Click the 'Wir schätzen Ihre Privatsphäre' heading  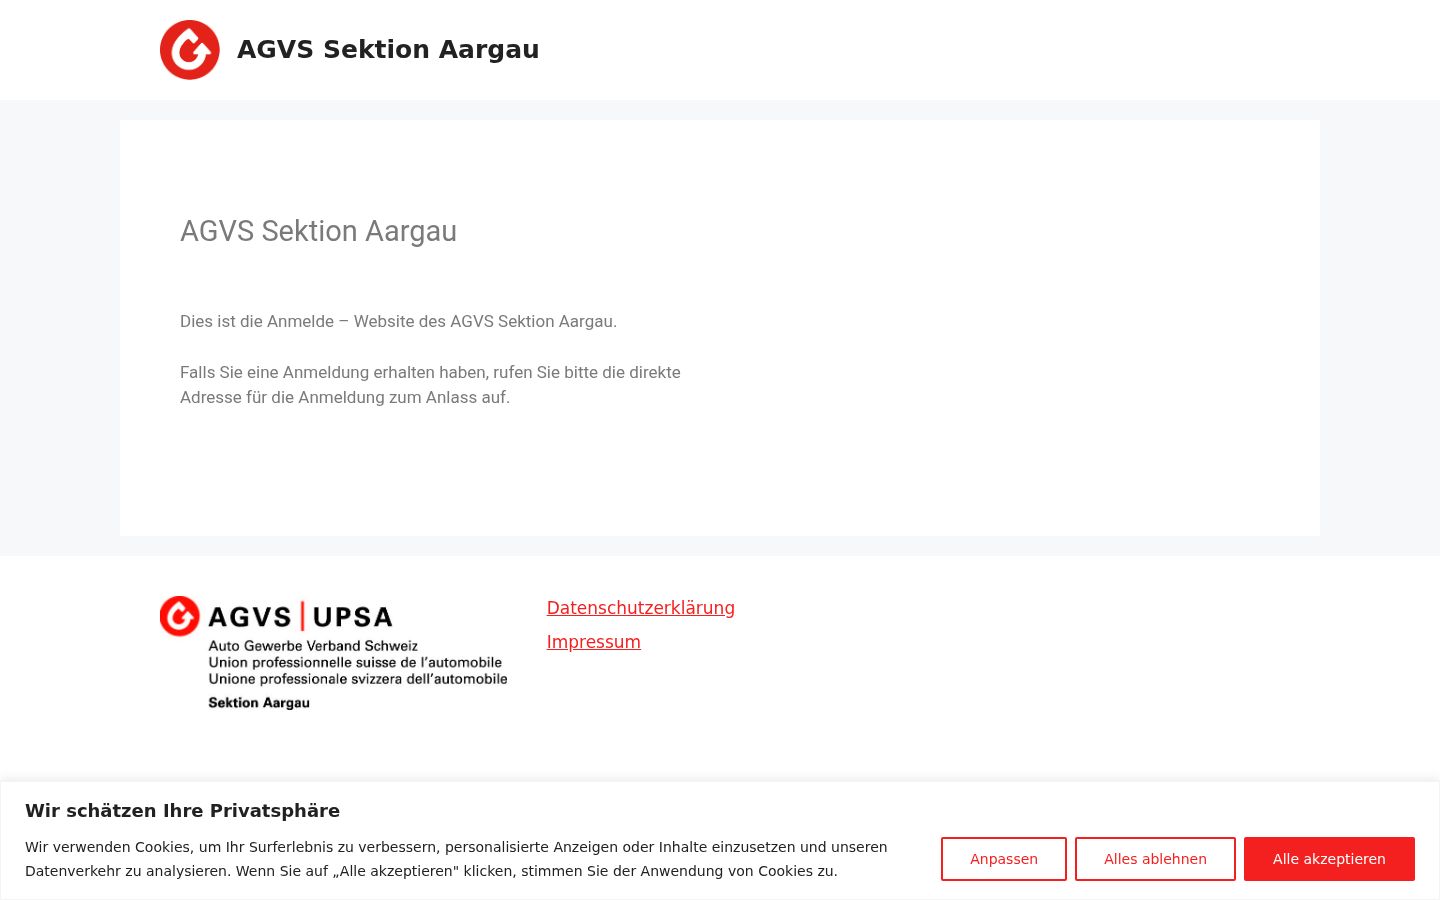click(x=182, y=811)
